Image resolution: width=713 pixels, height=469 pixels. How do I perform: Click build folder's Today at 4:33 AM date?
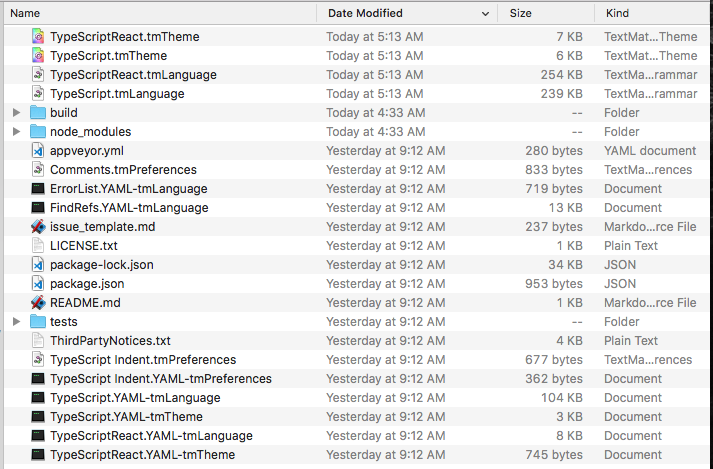pyautogui.click(x=376, y=113)
